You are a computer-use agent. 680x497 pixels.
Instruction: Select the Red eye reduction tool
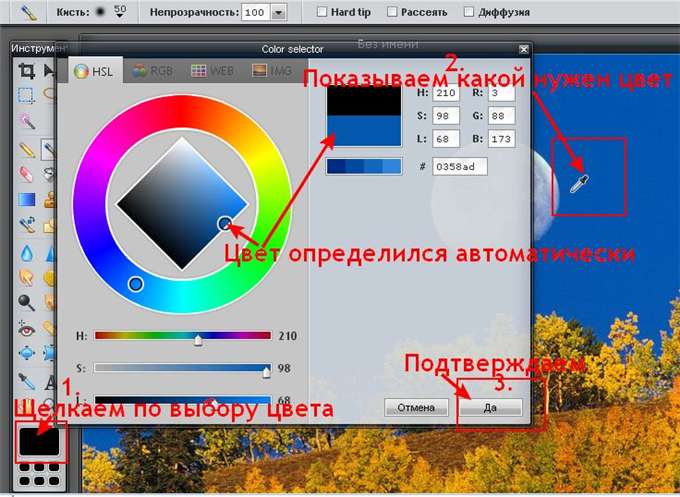(27, 329)
